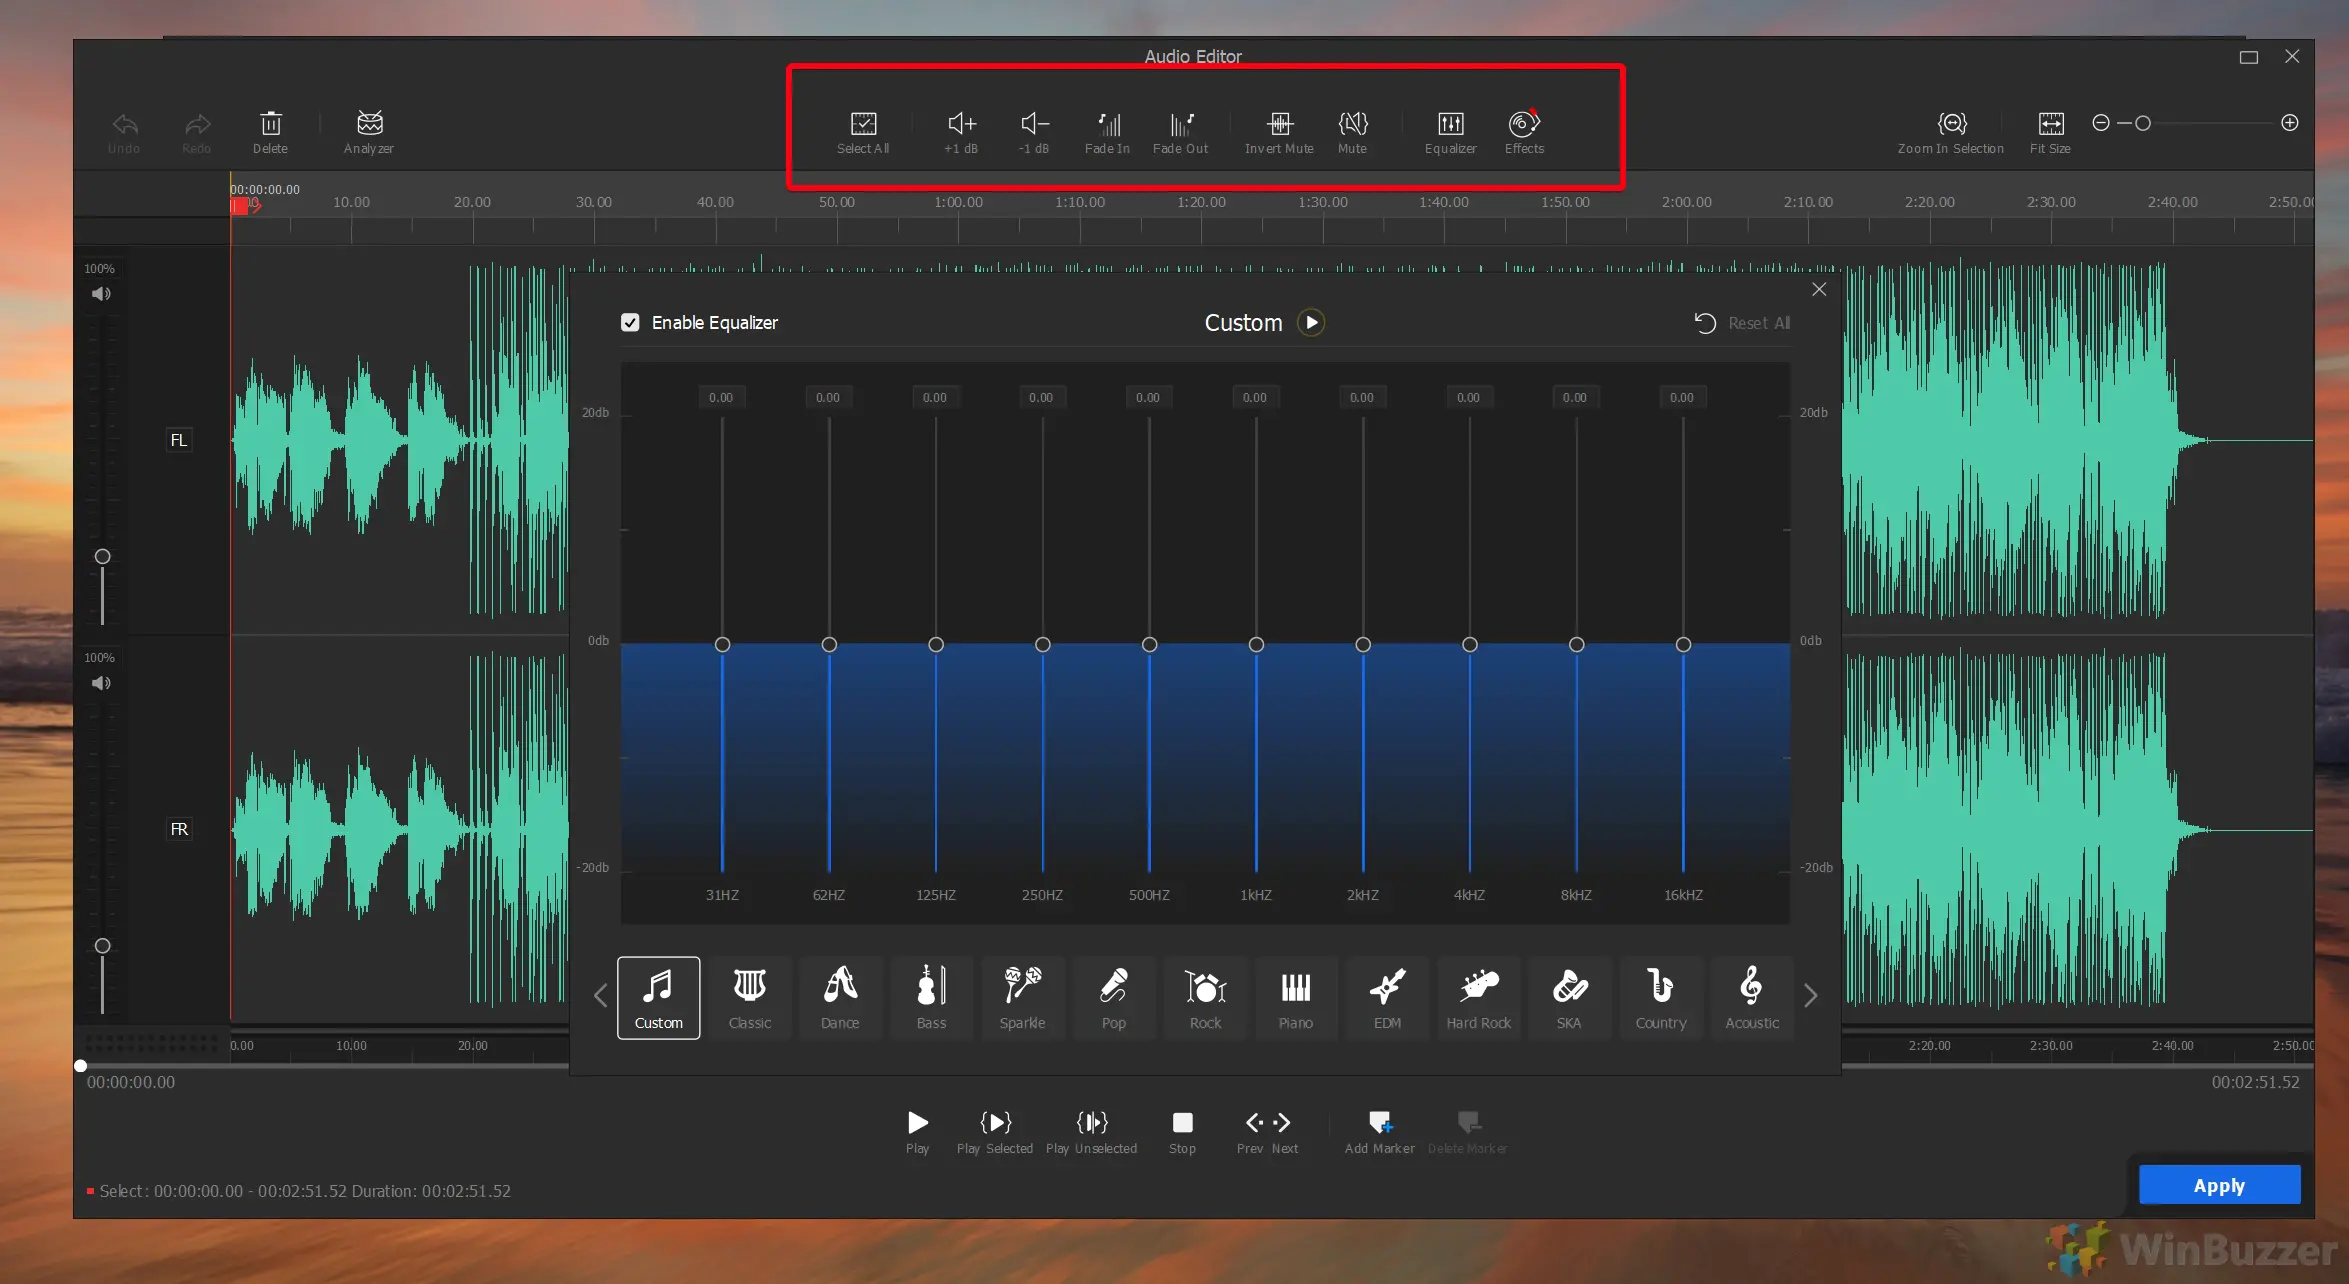Apply Fade Out to the audio

1181,131
